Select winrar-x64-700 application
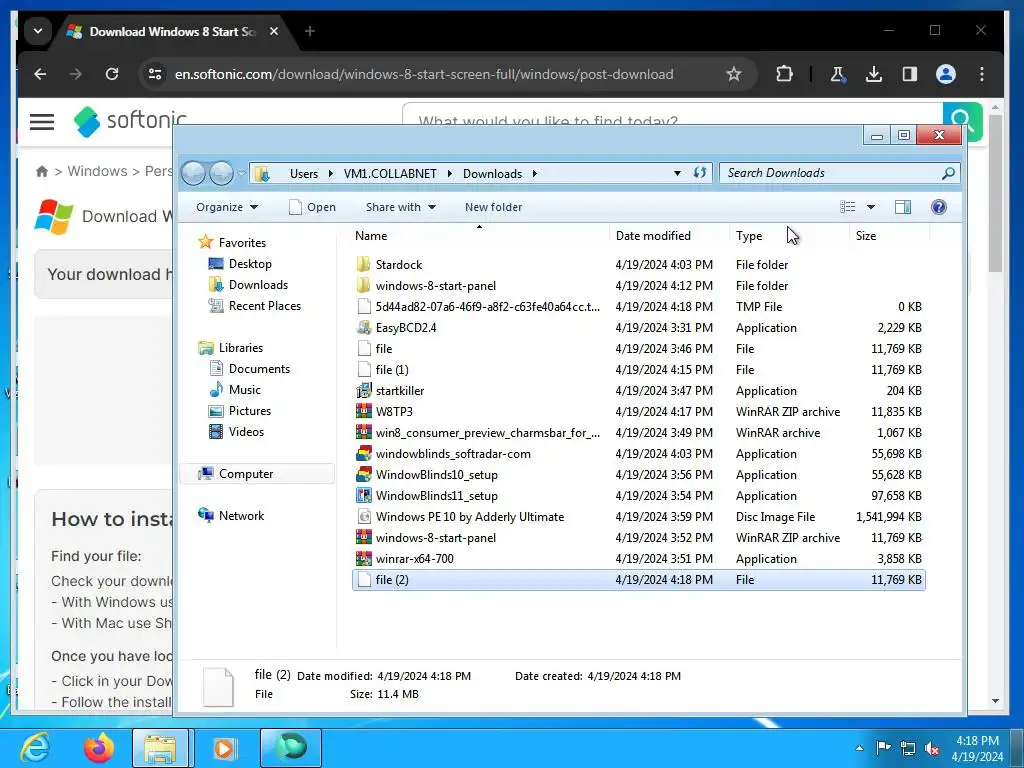The image size is (1024, 768). coord(639,558)
